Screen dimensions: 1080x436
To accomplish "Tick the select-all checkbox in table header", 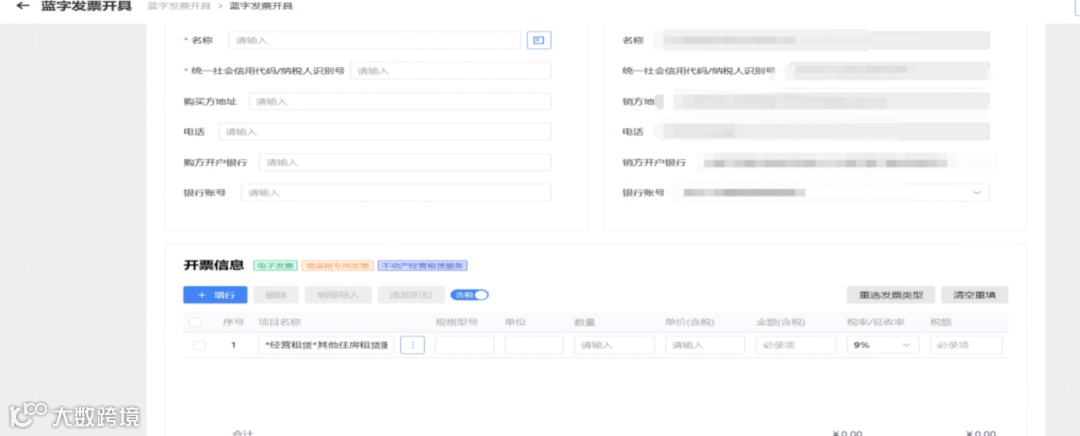I will pyautogui.click(x=195, y=322).
